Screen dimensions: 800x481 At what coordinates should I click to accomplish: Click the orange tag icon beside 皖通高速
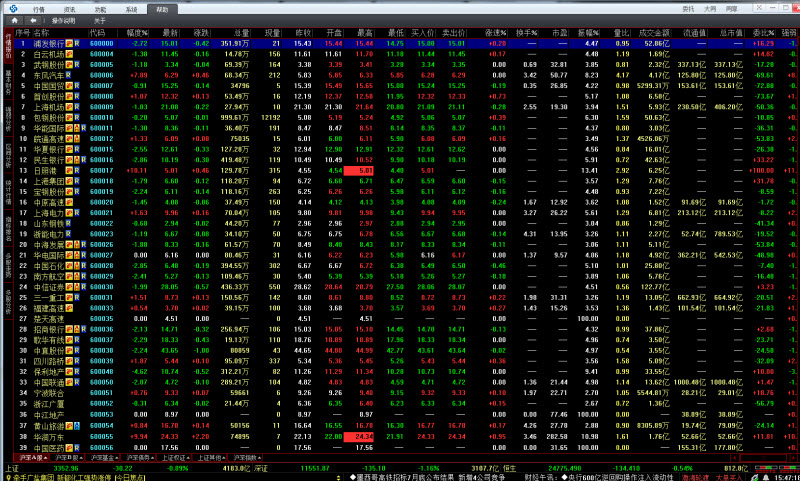click(x=69, y=139)
